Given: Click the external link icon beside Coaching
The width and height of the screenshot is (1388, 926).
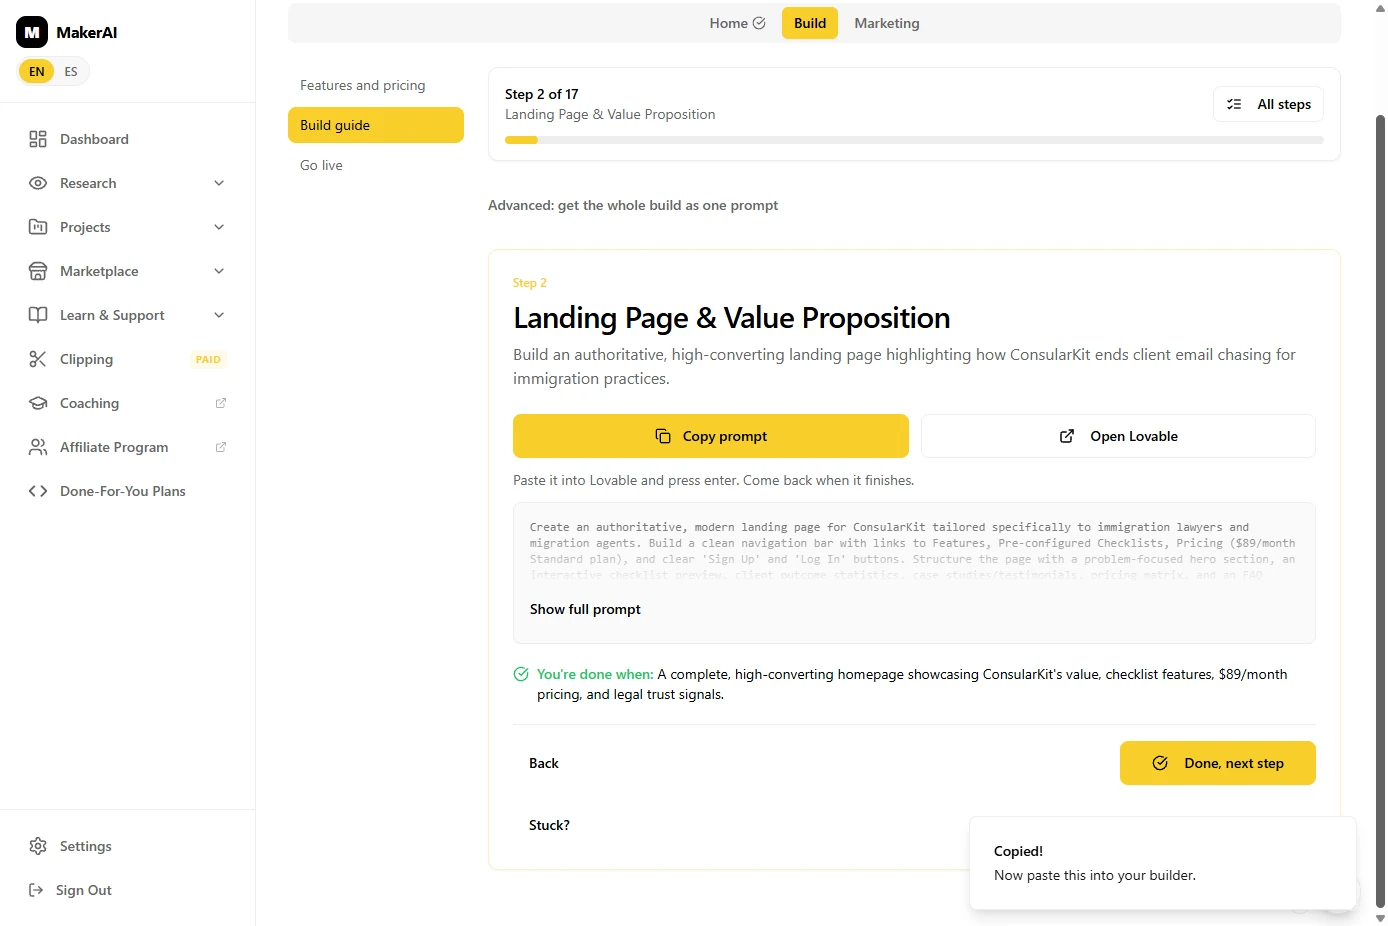Looking at the screenshot, I should (221, 403).
